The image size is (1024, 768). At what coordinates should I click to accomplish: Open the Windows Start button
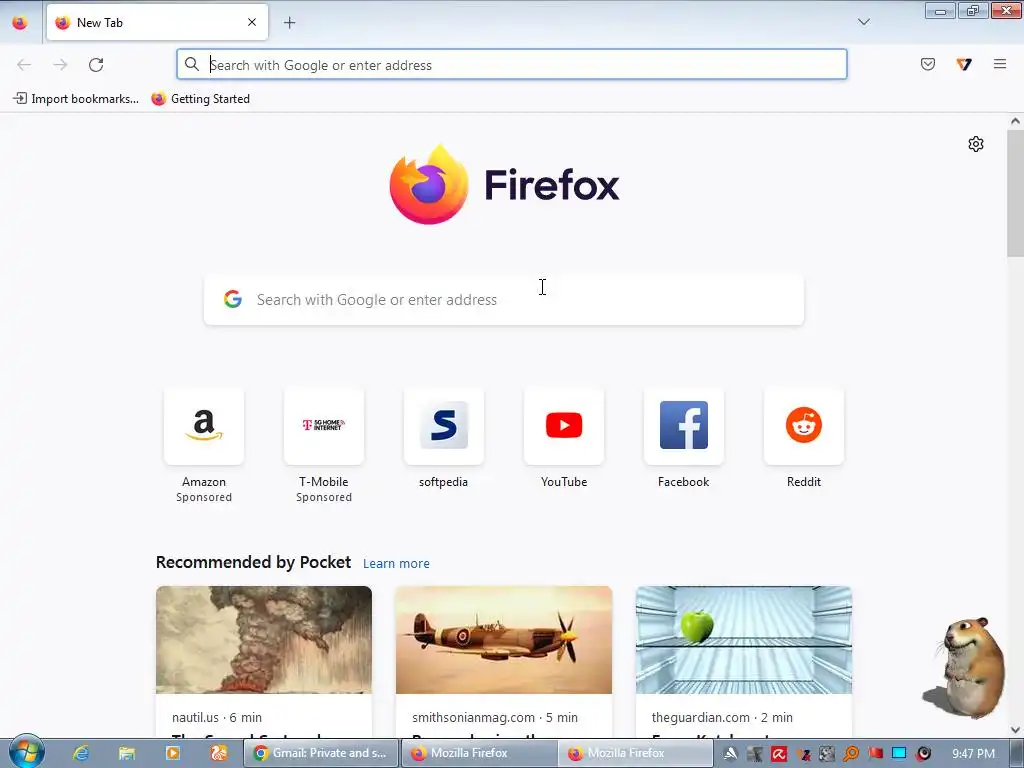(26, 752)
